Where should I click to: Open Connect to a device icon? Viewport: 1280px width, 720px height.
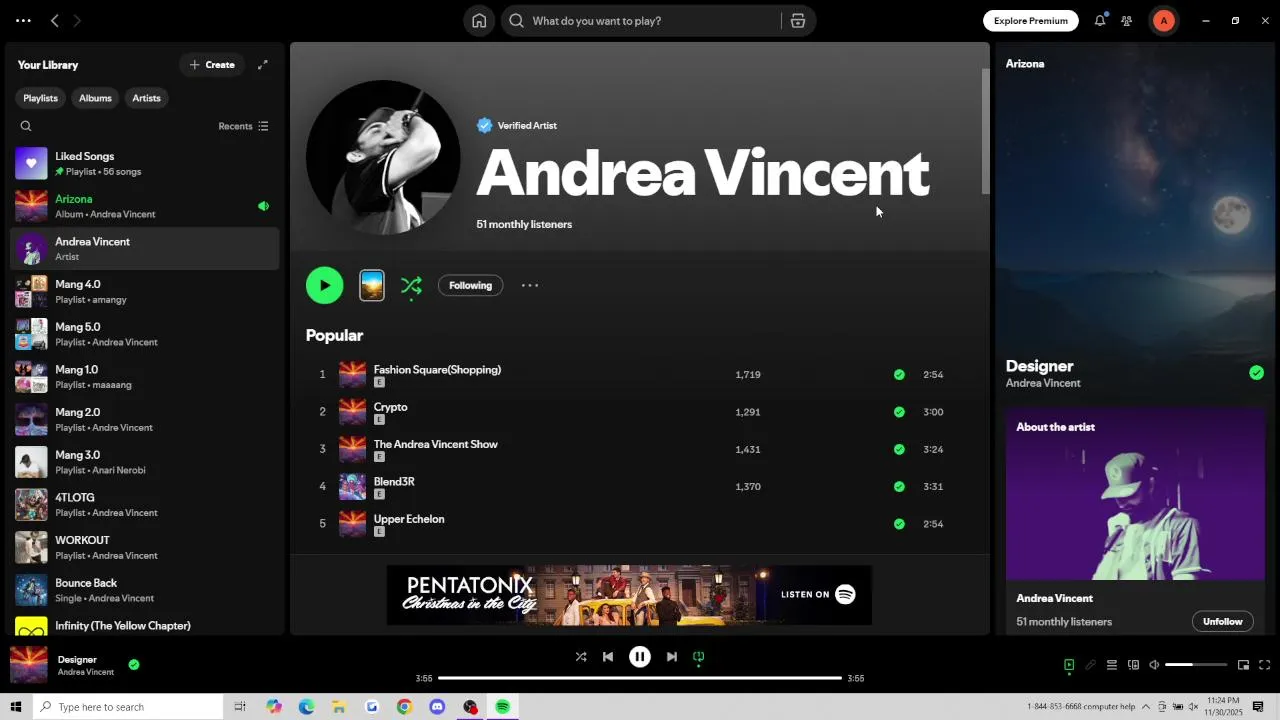coord(1133,665)
